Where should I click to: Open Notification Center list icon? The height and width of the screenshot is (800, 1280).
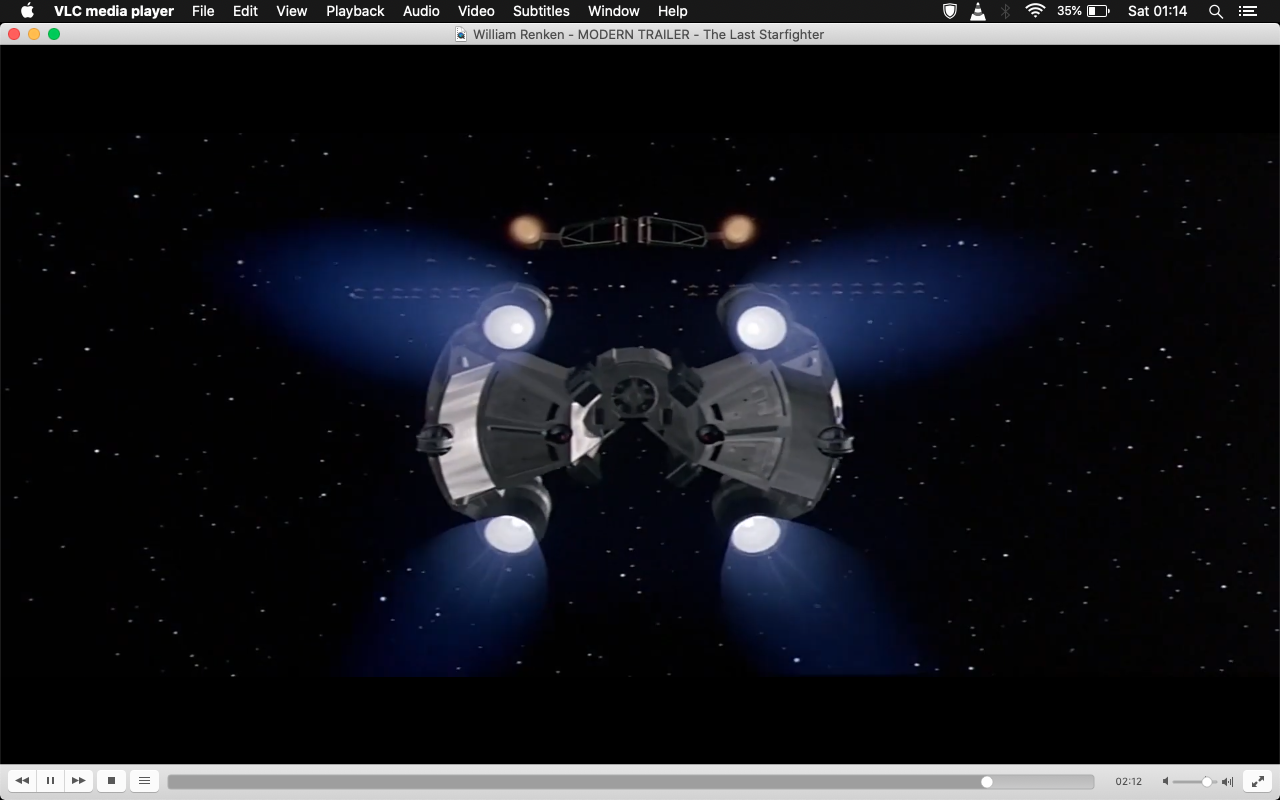1247,11
